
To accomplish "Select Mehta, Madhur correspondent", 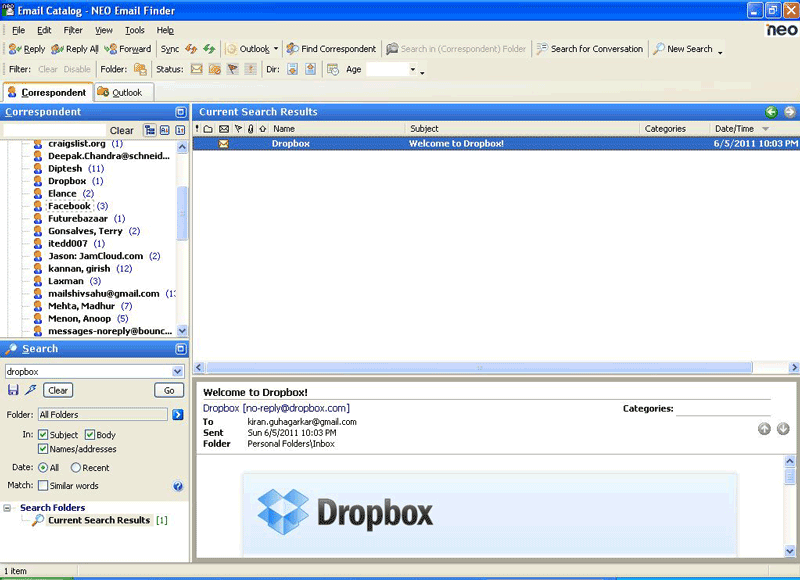I will [x=82, y=306].
